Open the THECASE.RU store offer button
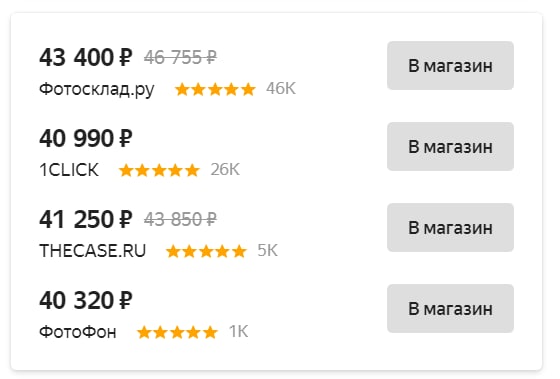Viewport: 560px width, 379px height. 450,228
